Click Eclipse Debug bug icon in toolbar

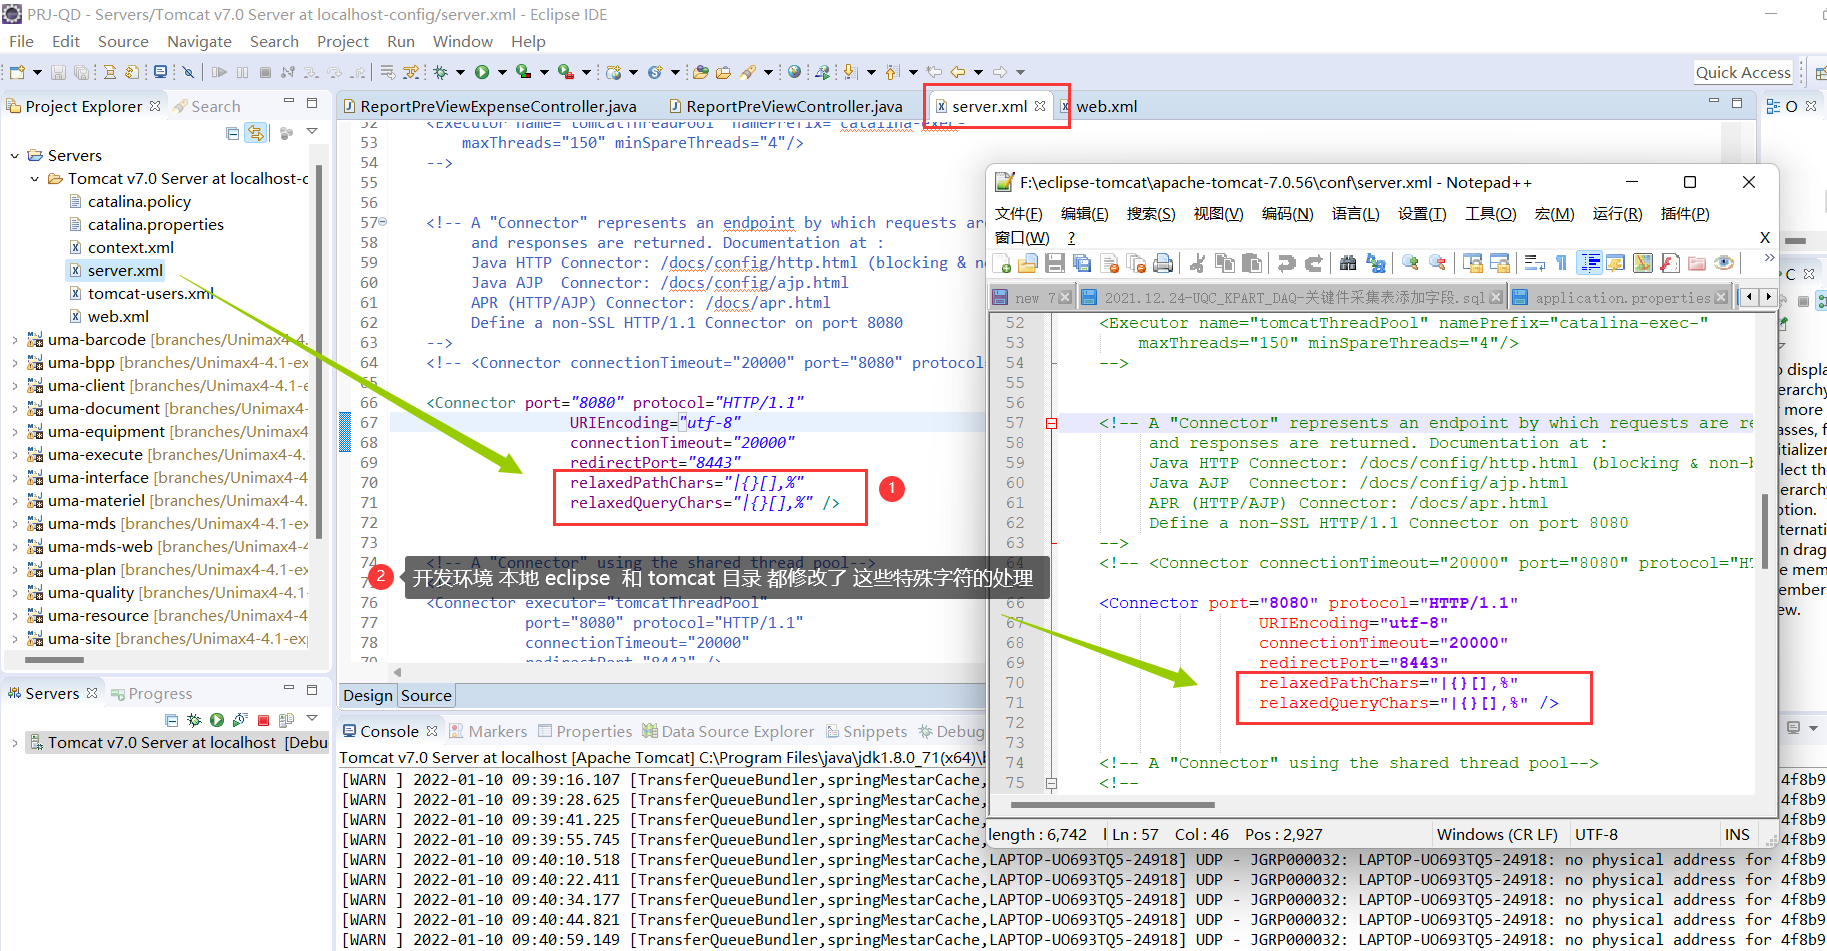coord(440,72)
